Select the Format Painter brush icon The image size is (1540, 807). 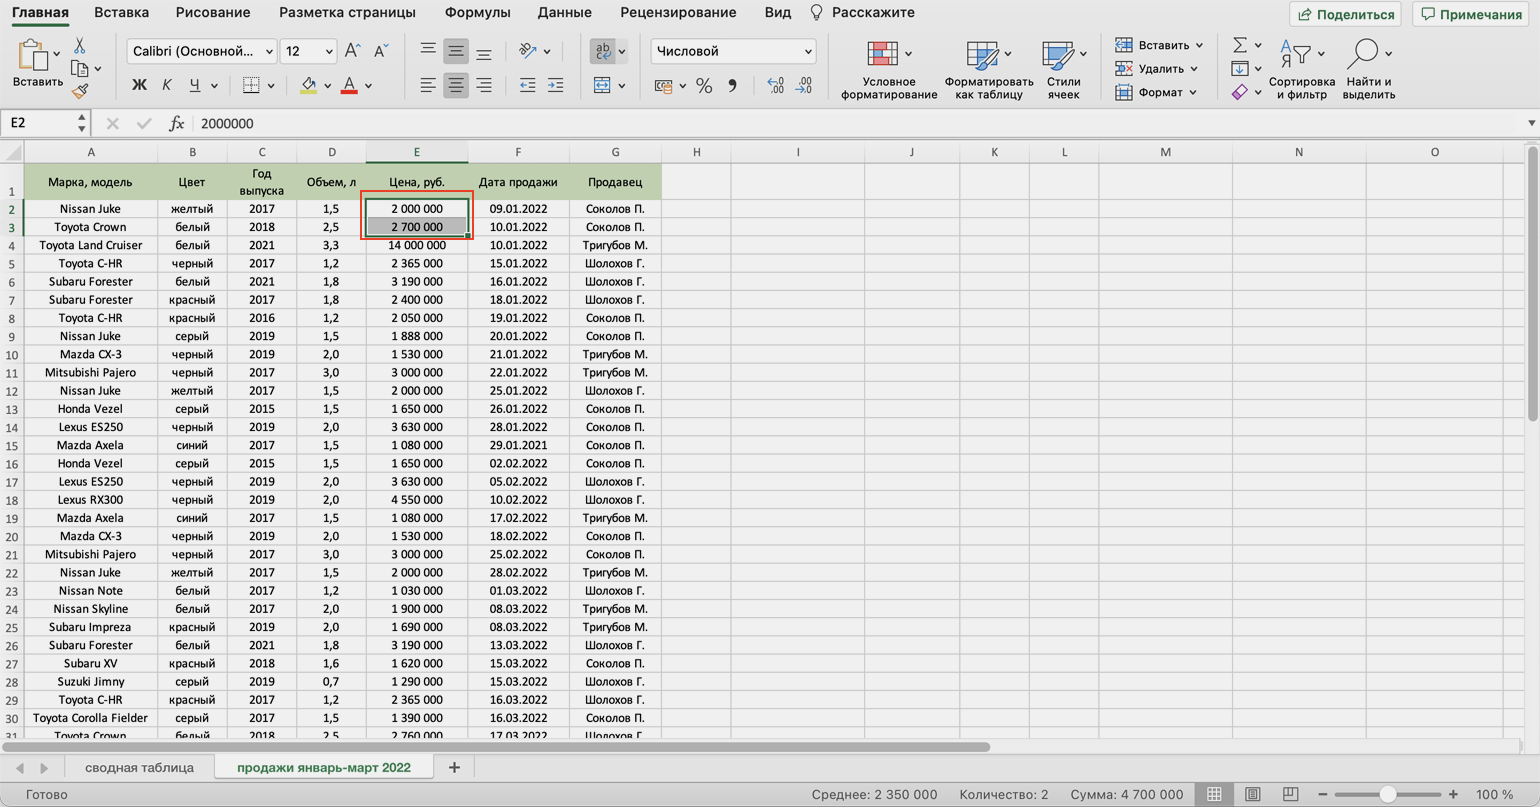point(80,91)
